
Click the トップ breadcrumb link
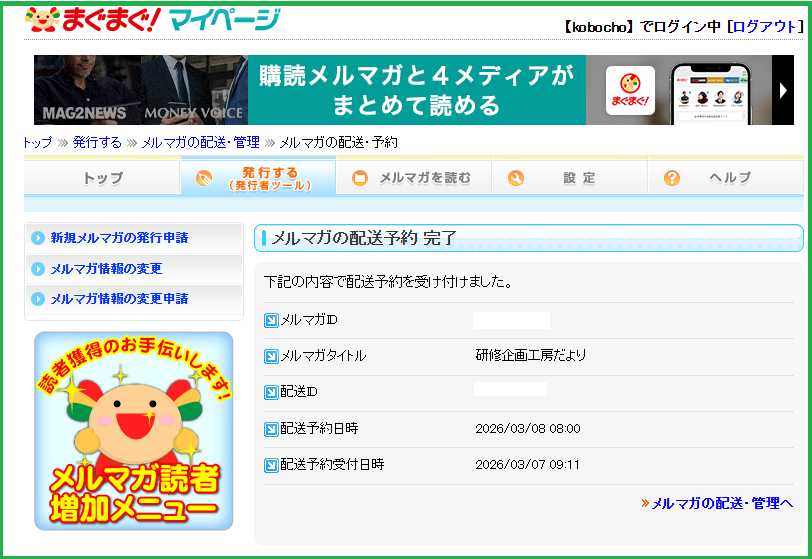[38, 143]
